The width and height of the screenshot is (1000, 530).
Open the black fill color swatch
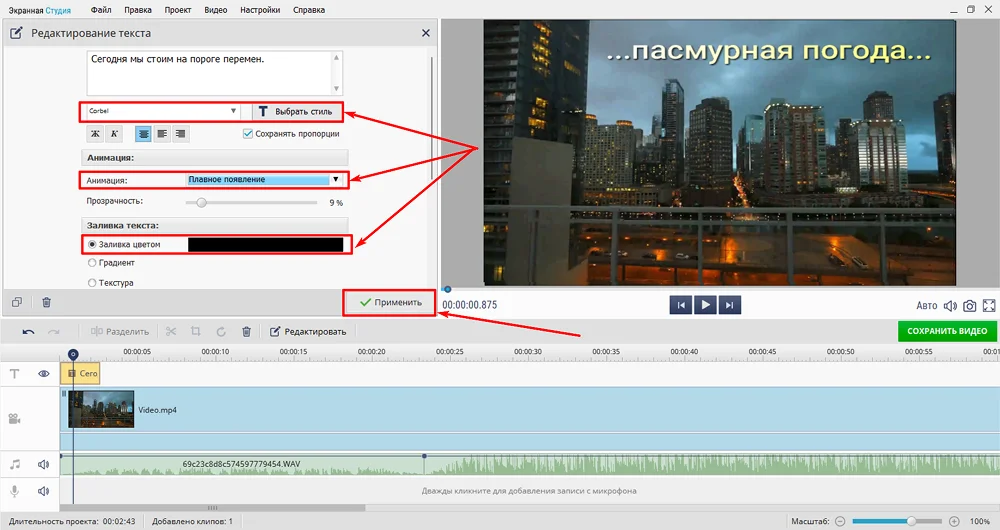point(265,244)
